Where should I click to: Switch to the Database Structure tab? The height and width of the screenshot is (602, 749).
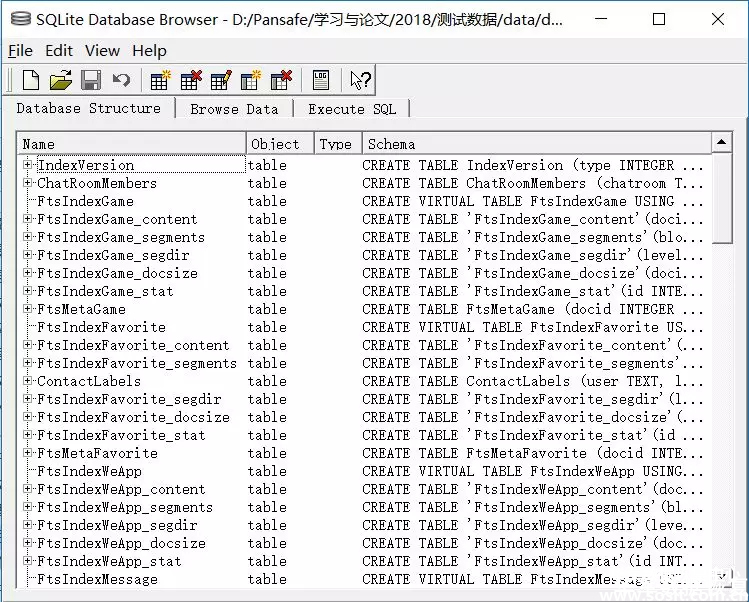pos(88,108)
